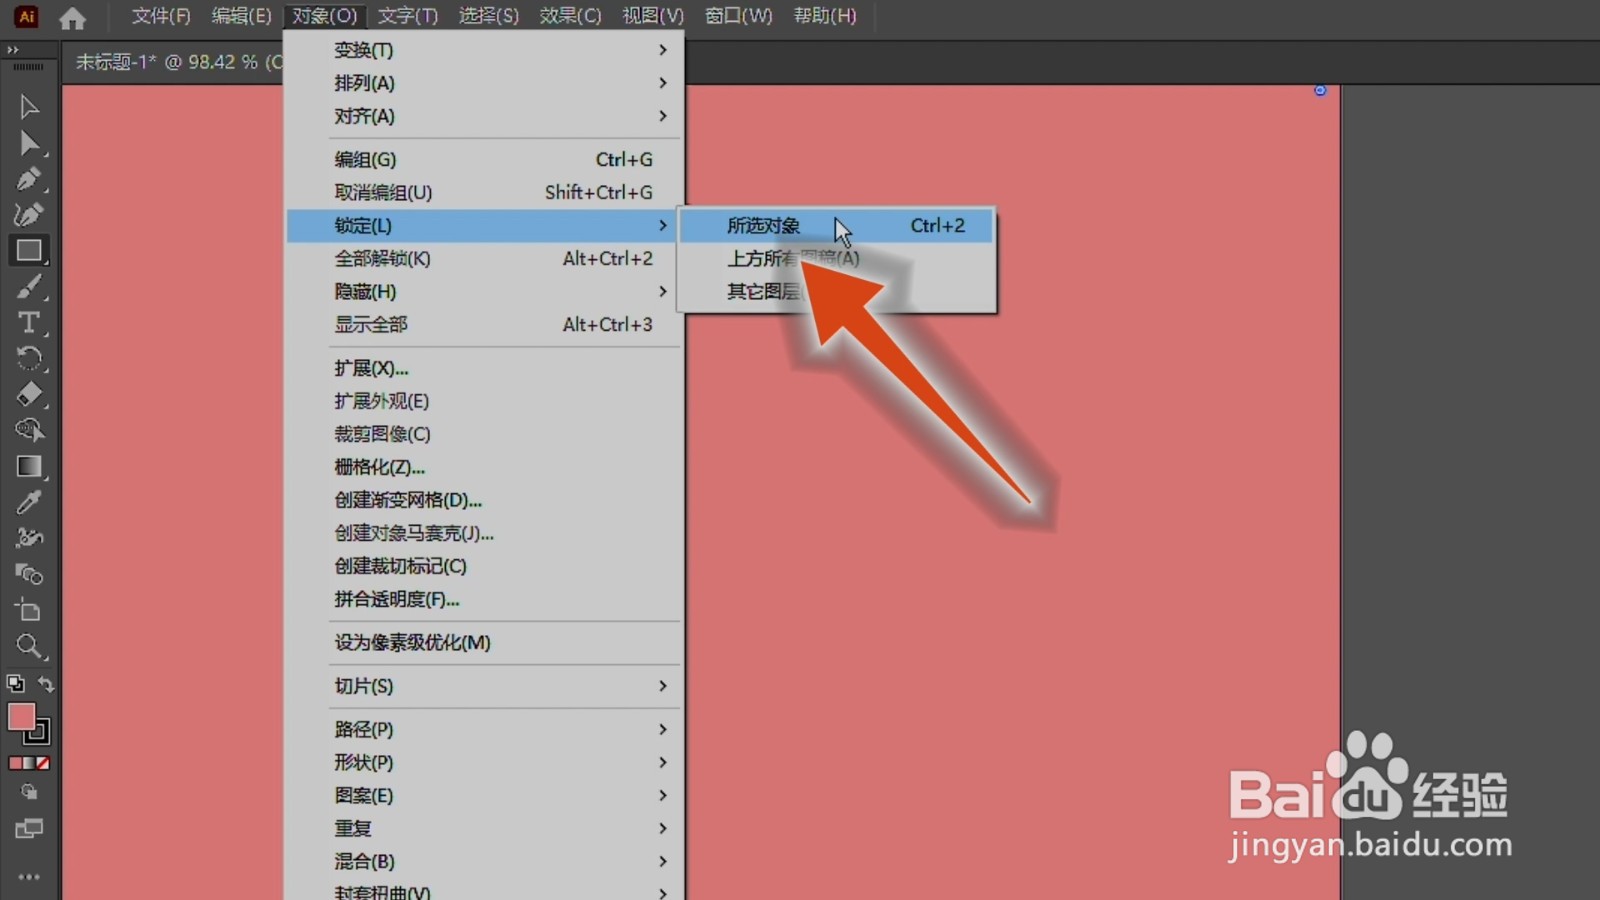Click the Home icon
The image size is (1600, 900).
click(x=72, y=17)
